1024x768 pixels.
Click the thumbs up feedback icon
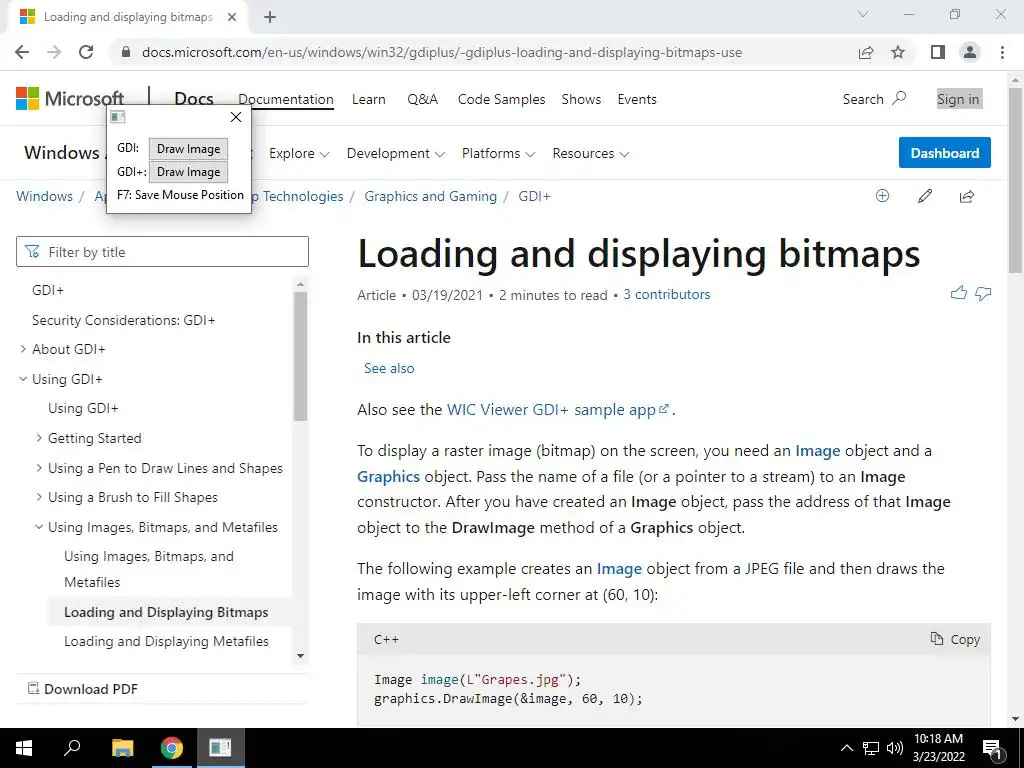[x=959, y=293]
